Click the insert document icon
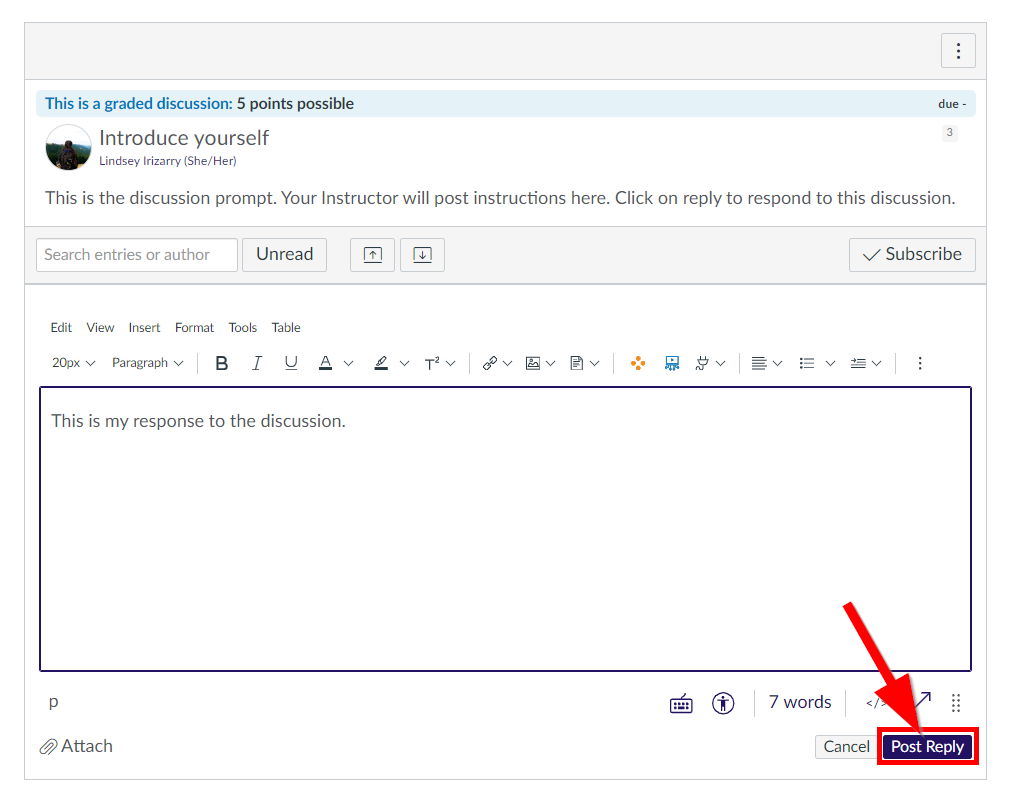1009x794 pixels. tap(577, 364)
